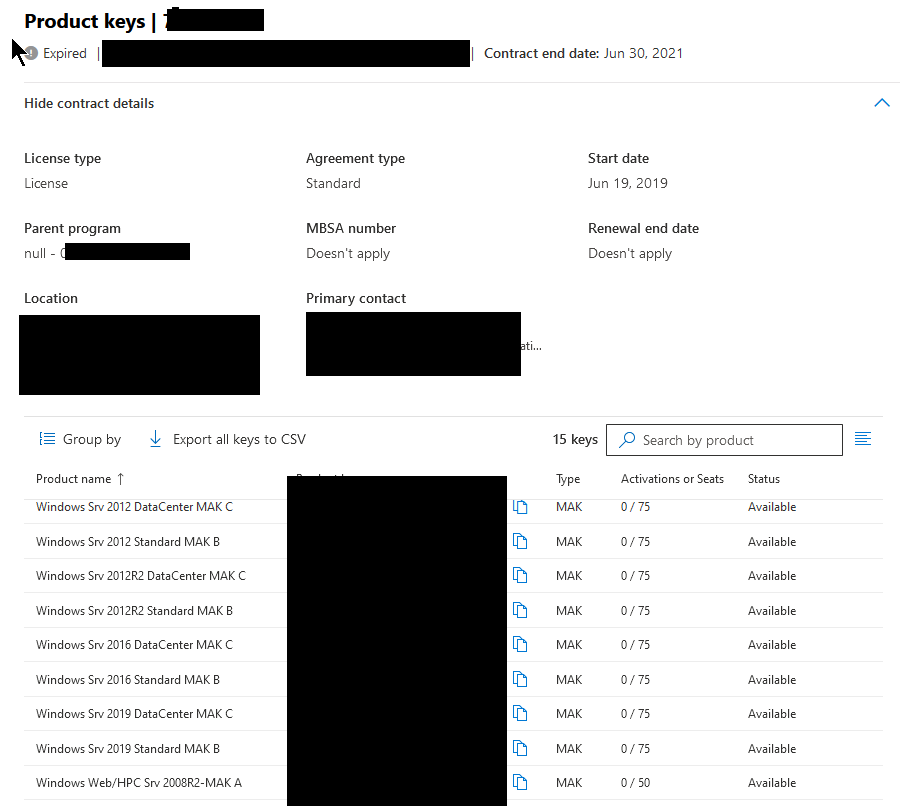Screen dimensions: 900x808
Task: Click the download arrow next to Export keys
Action: pos(154,439)
